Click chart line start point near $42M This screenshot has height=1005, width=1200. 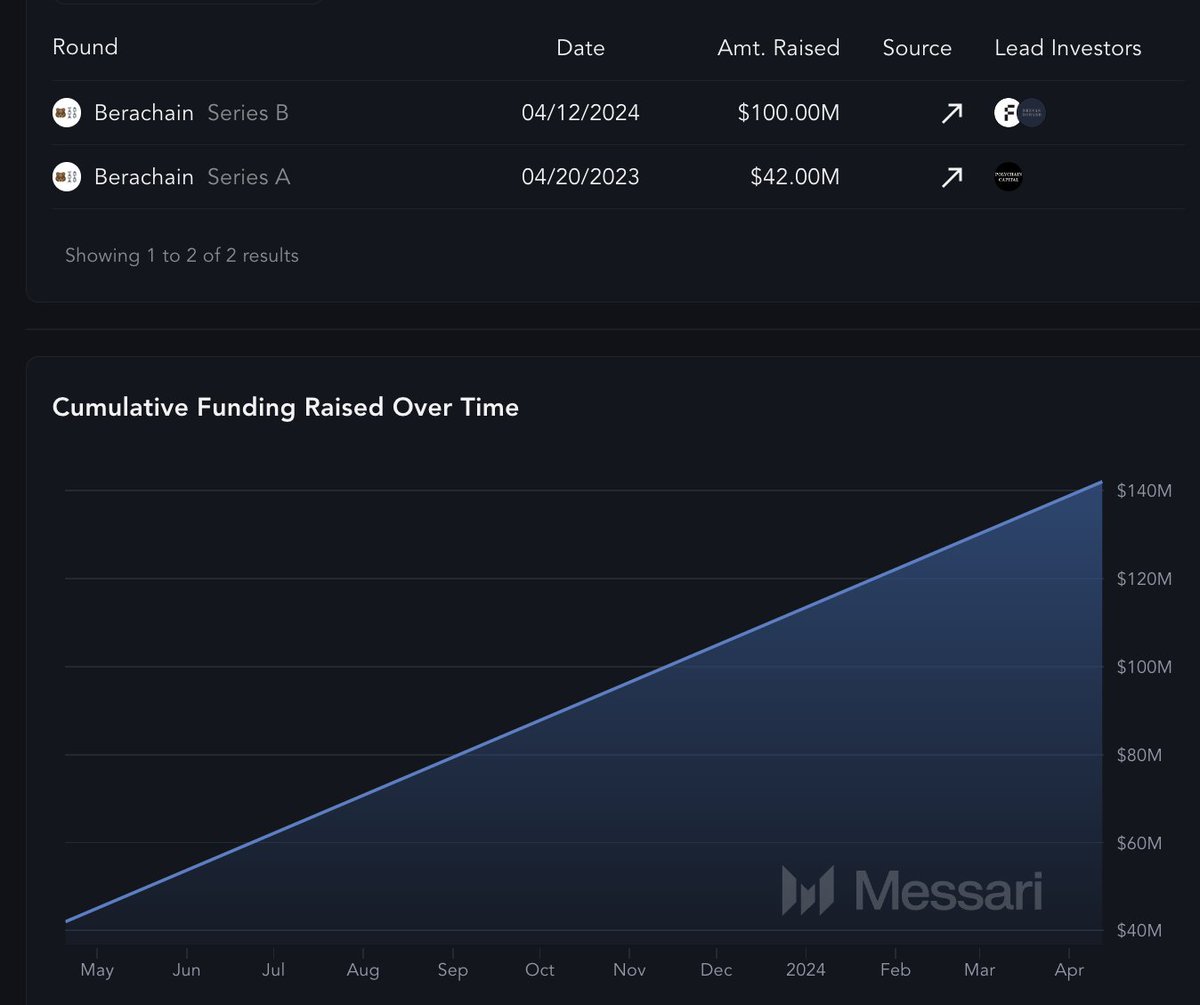(67, 921)
